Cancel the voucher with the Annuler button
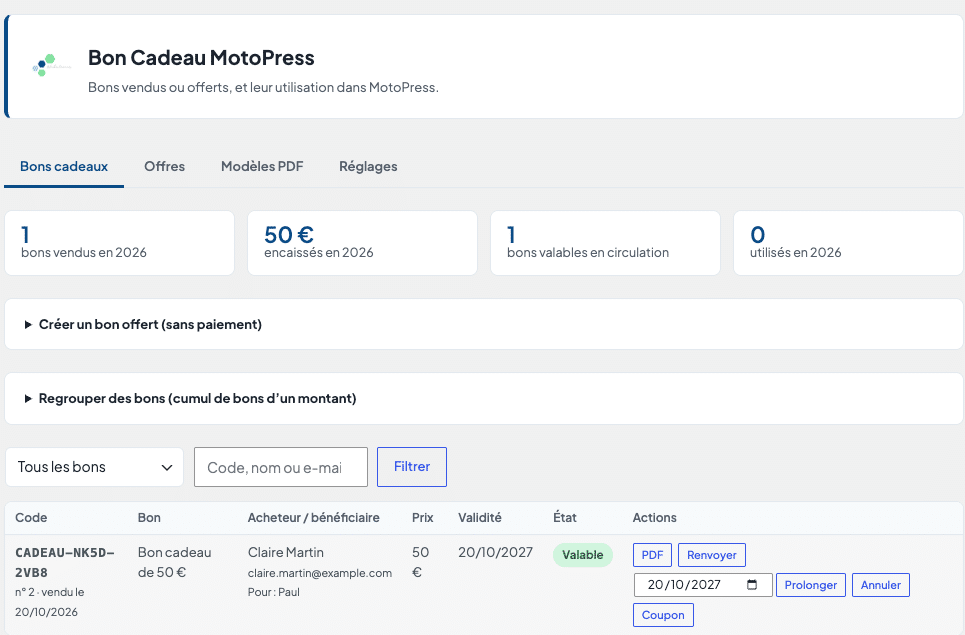Image resolution: width=965 pixels, height=635 pixels. 881,585
